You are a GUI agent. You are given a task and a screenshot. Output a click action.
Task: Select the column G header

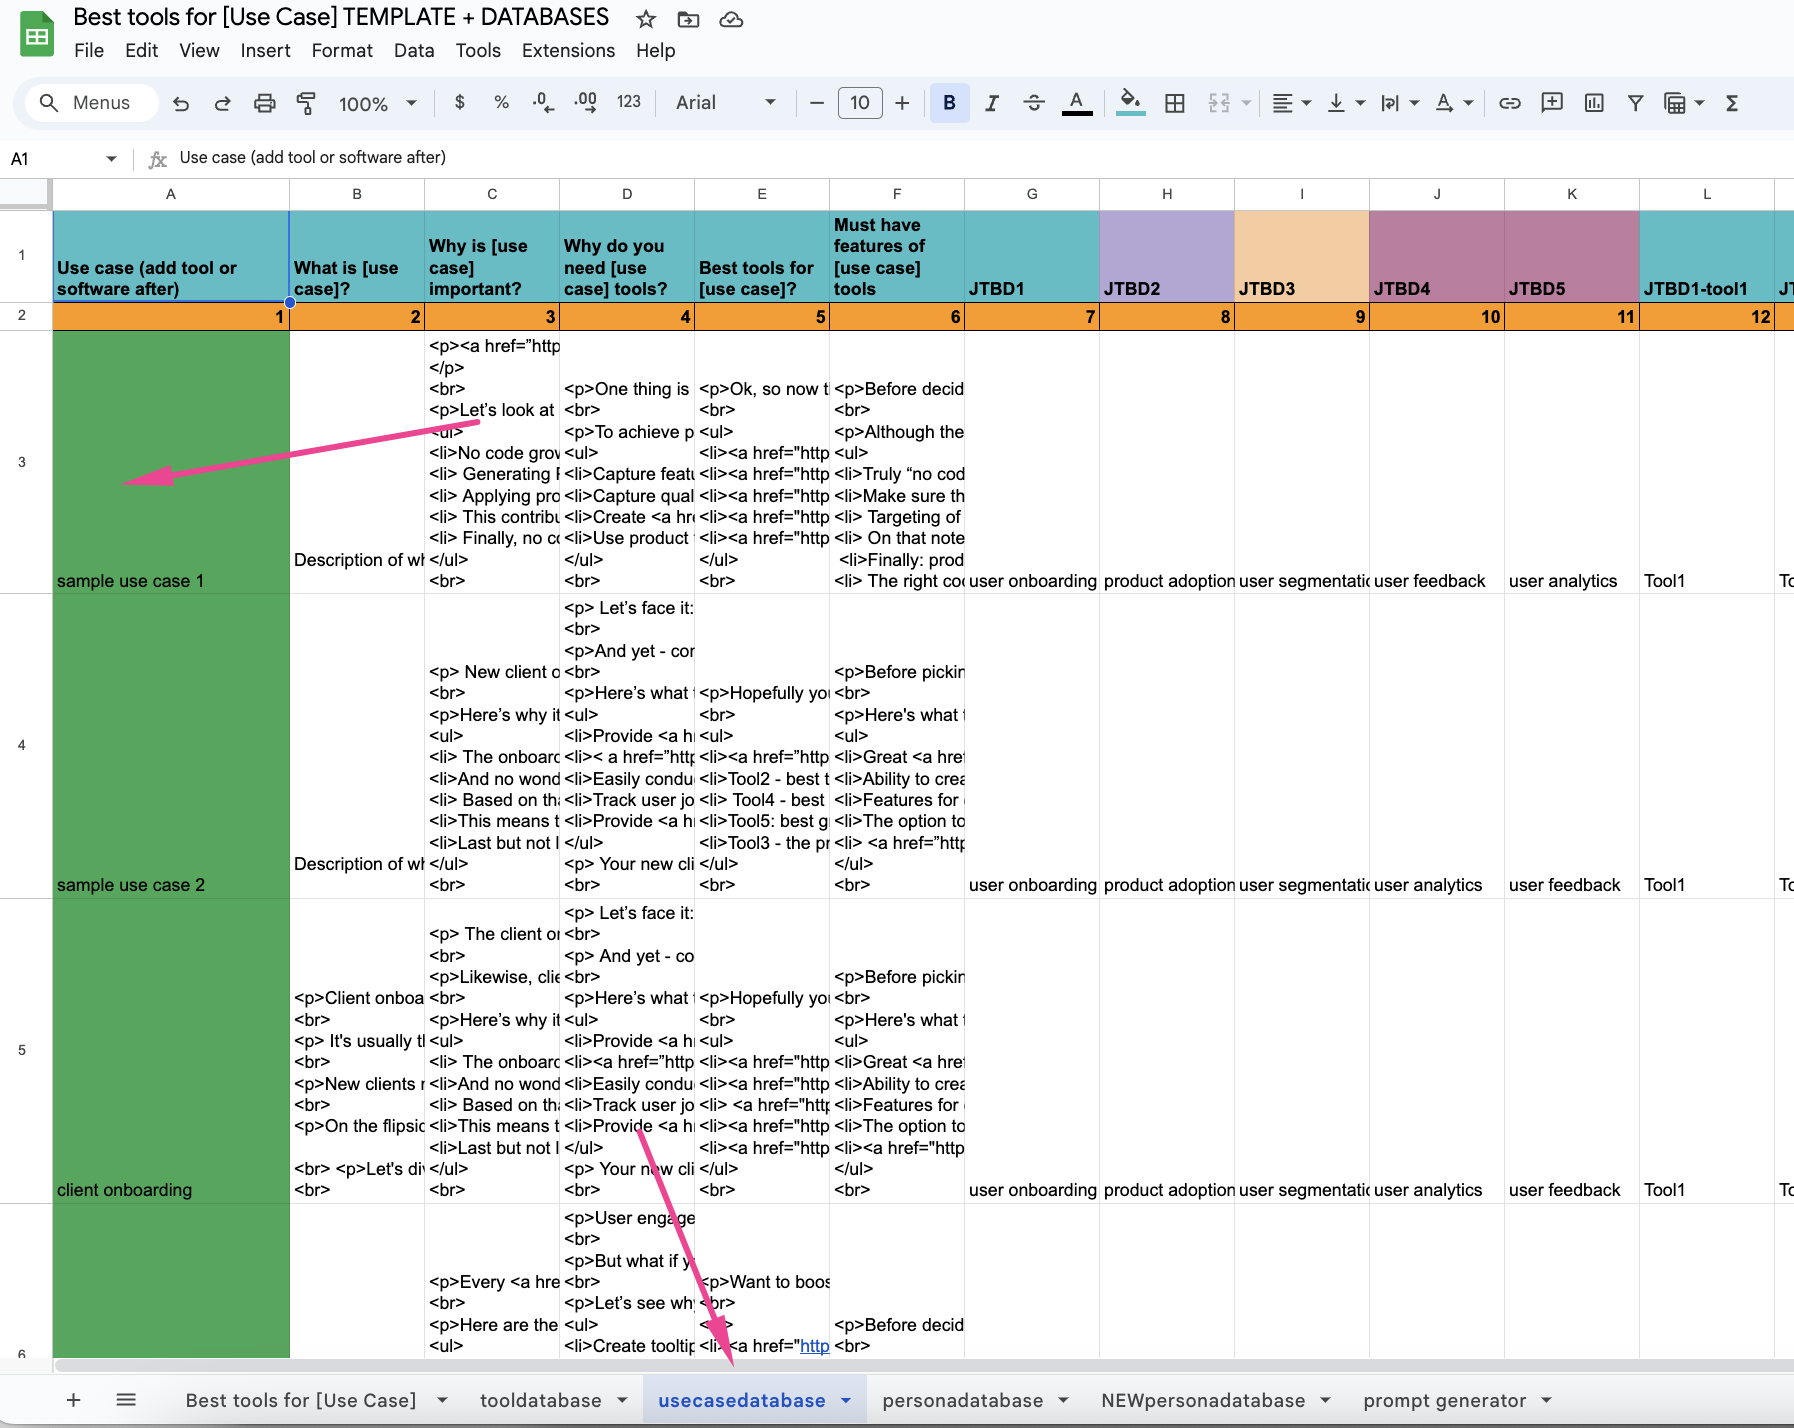tap(1032, 194)
